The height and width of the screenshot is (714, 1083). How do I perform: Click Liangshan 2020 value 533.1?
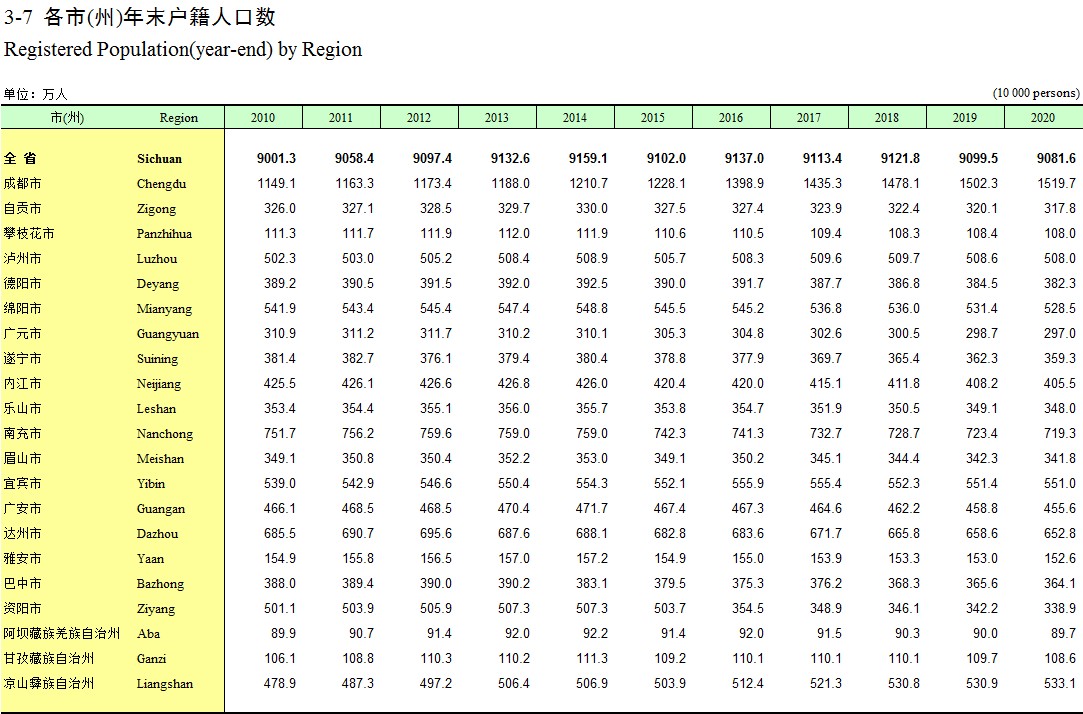tap(1060, 683)
